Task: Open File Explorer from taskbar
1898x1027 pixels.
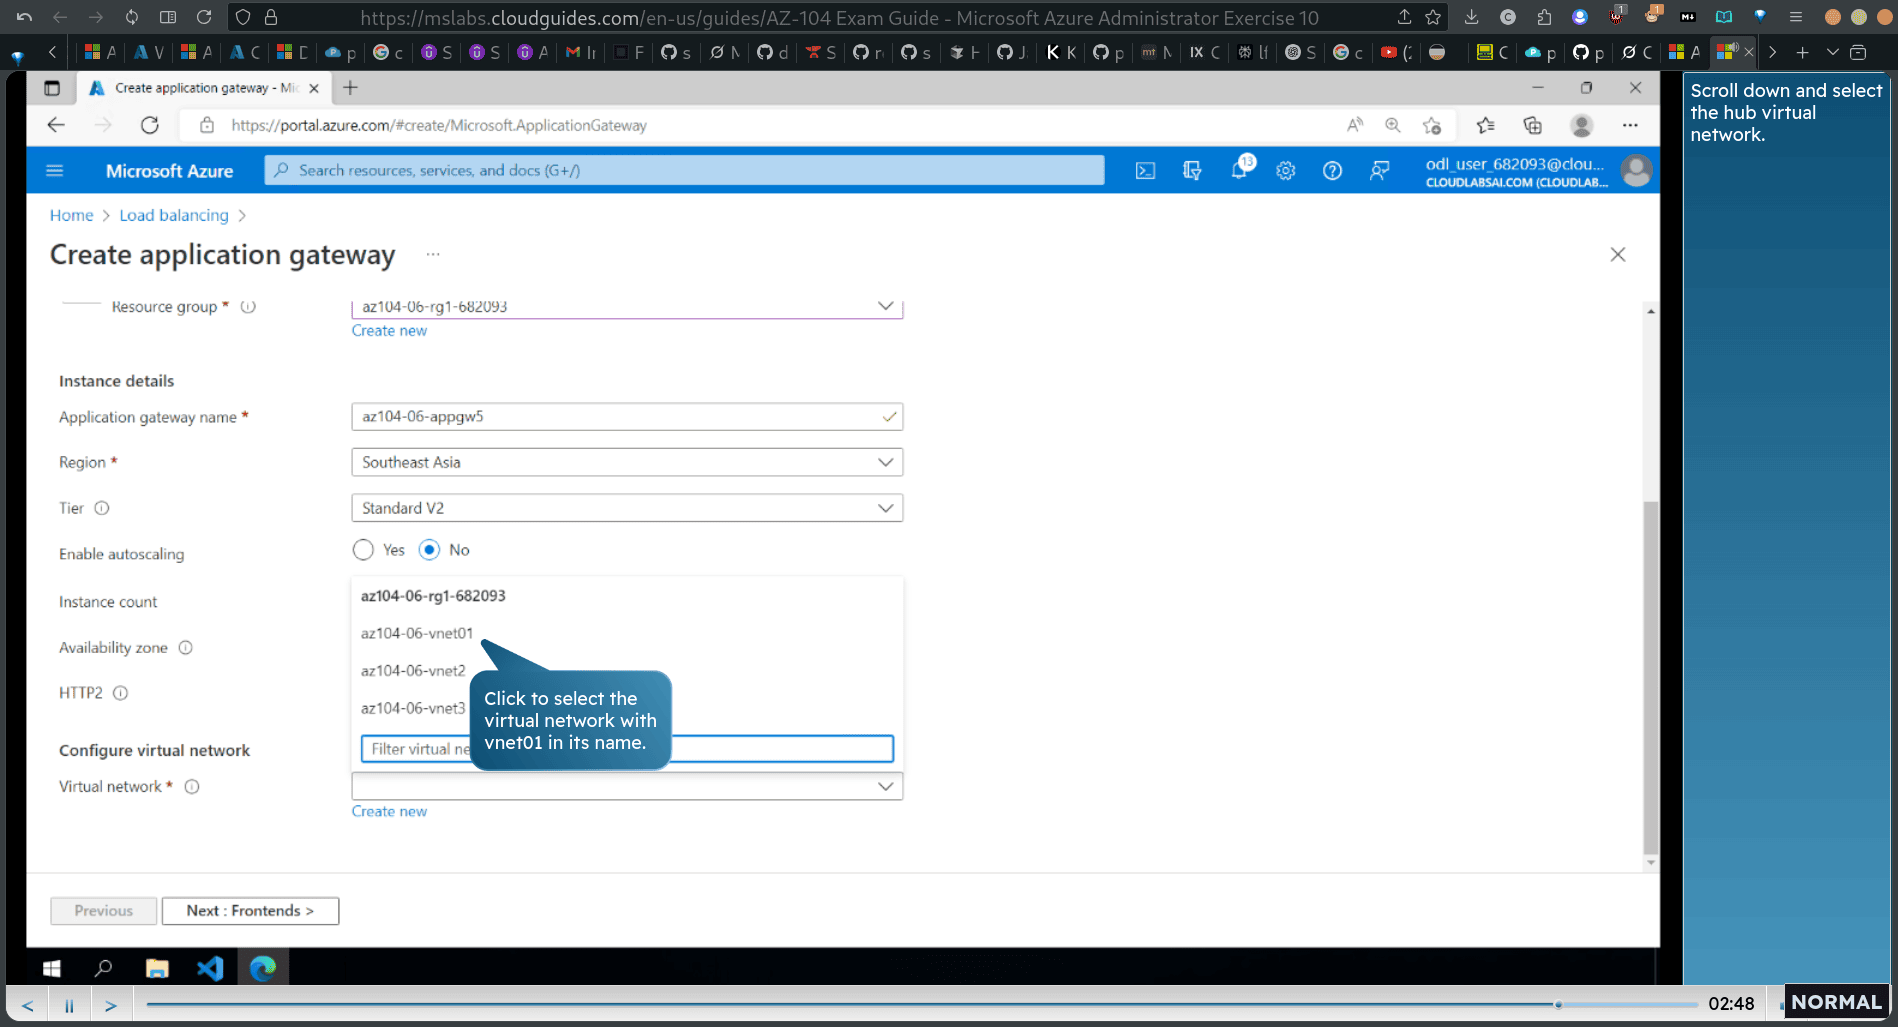Action: coord(157,968)
